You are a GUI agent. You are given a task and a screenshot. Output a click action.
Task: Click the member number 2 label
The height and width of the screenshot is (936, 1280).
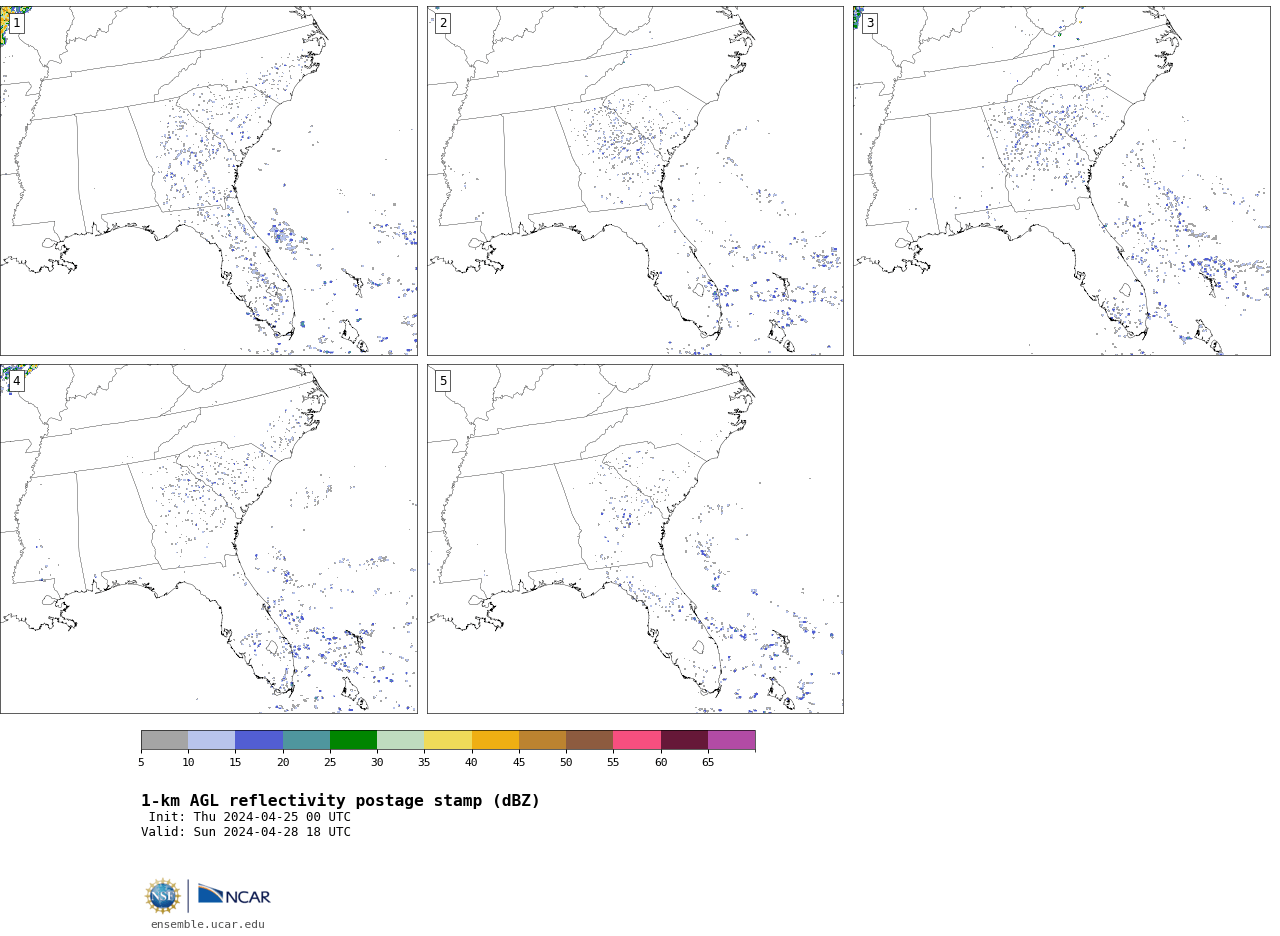coord(443,23)
